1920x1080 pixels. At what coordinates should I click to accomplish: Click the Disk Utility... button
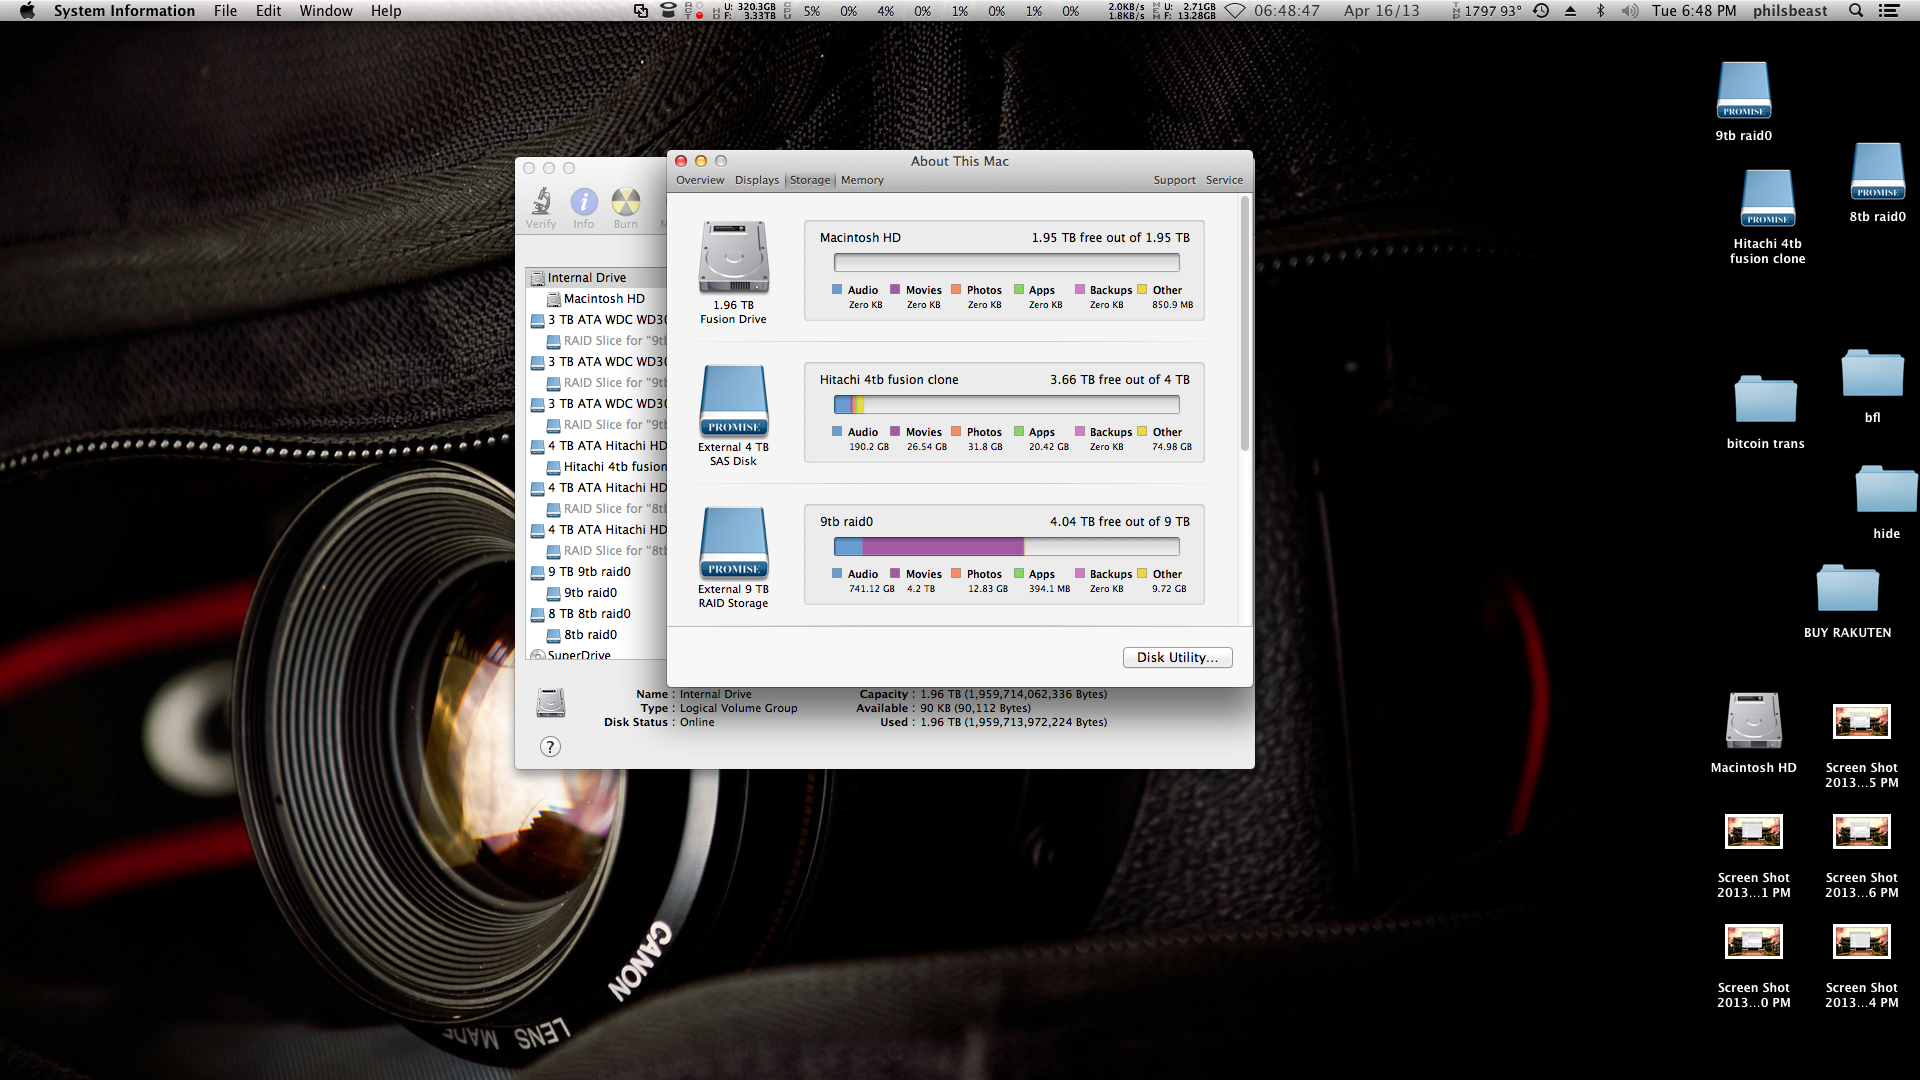[x=1177, y=657]
